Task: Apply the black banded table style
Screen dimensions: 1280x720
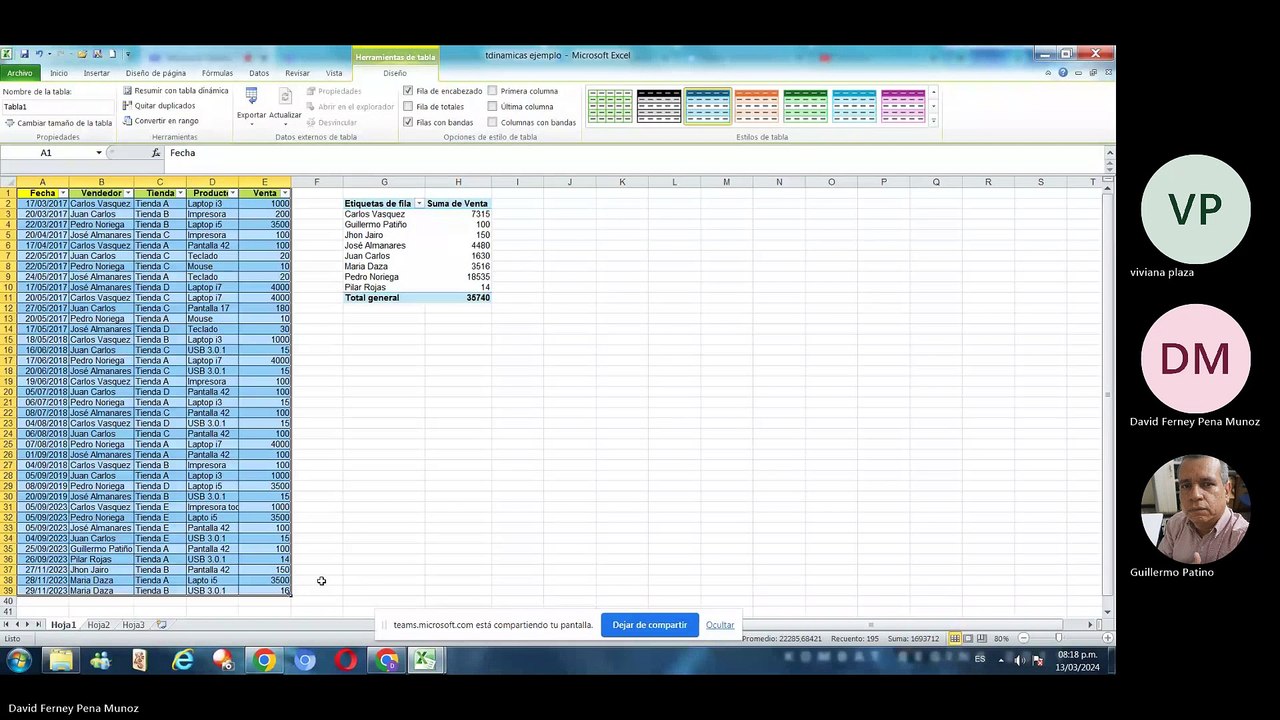Action: click(659, 106)
